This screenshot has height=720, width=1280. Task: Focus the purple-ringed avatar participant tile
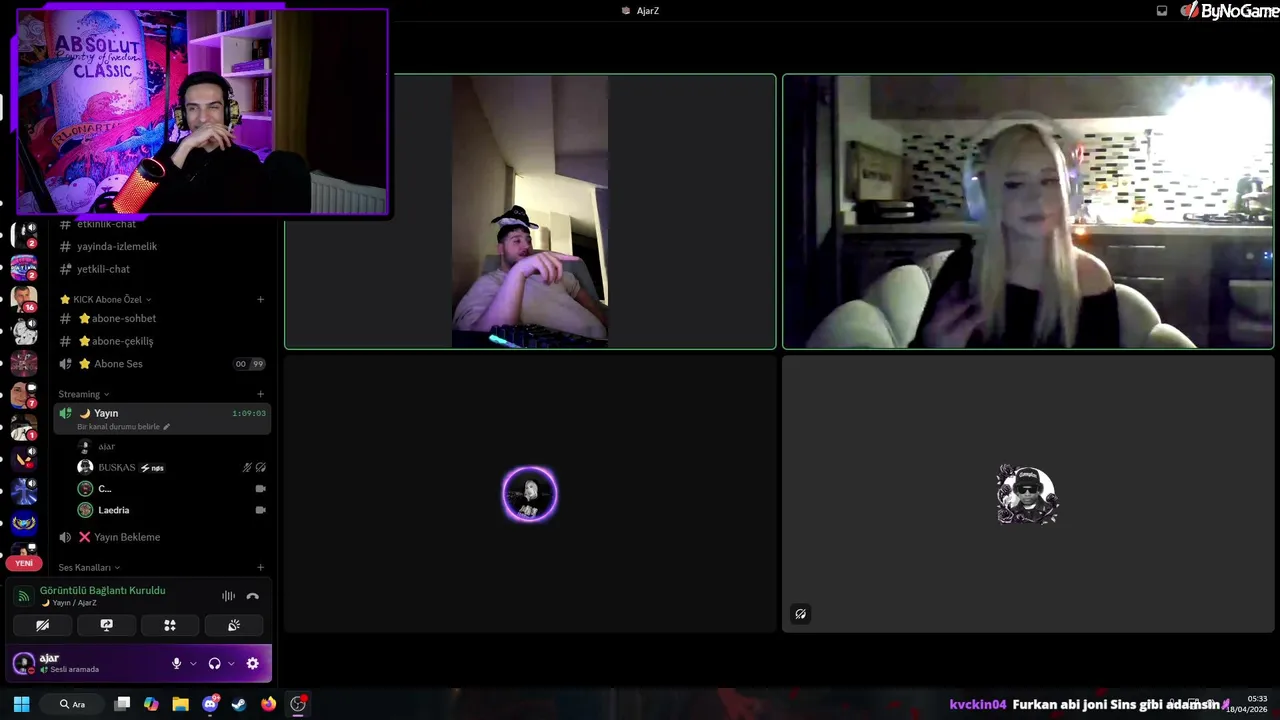point(530,494)
